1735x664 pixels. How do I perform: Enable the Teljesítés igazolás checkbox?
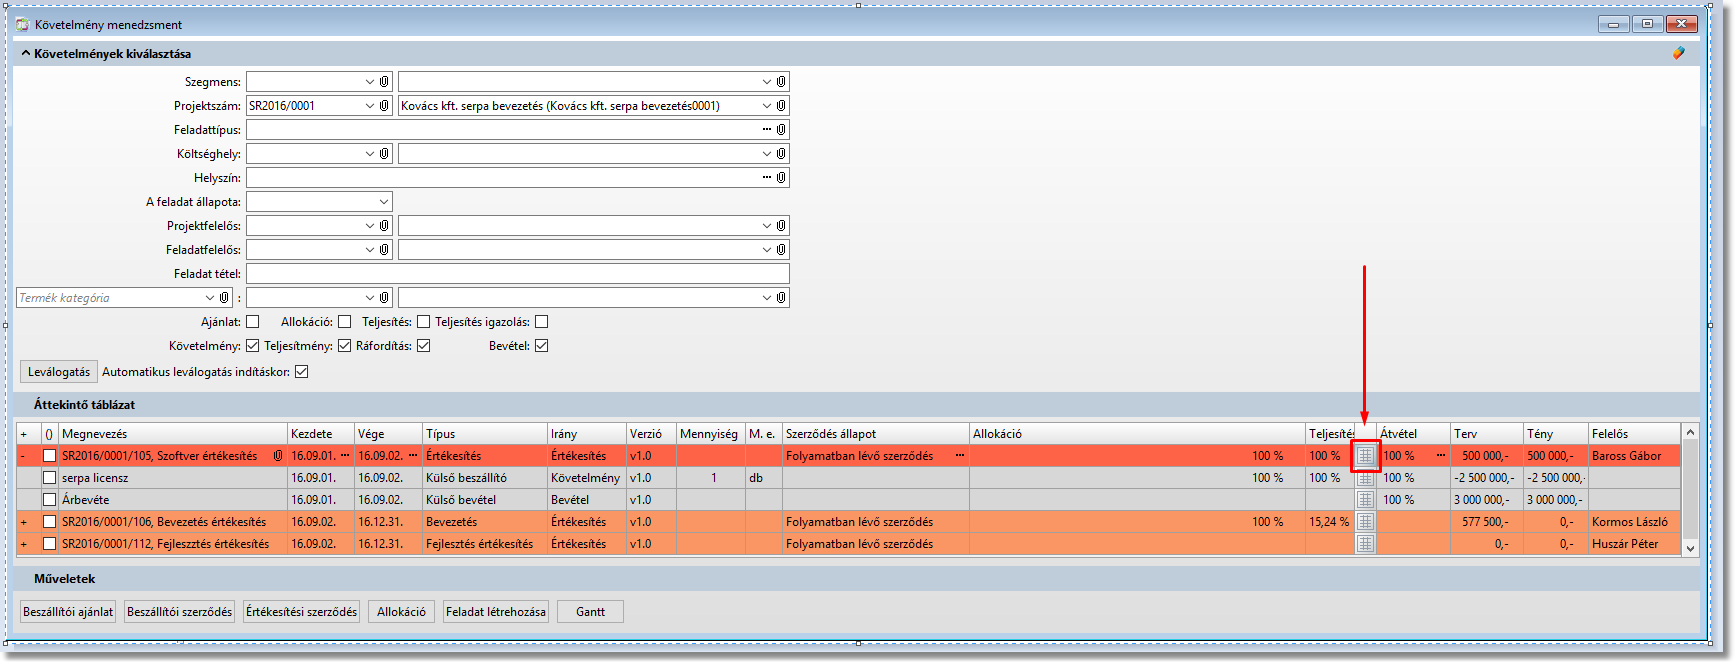point(542,322)
